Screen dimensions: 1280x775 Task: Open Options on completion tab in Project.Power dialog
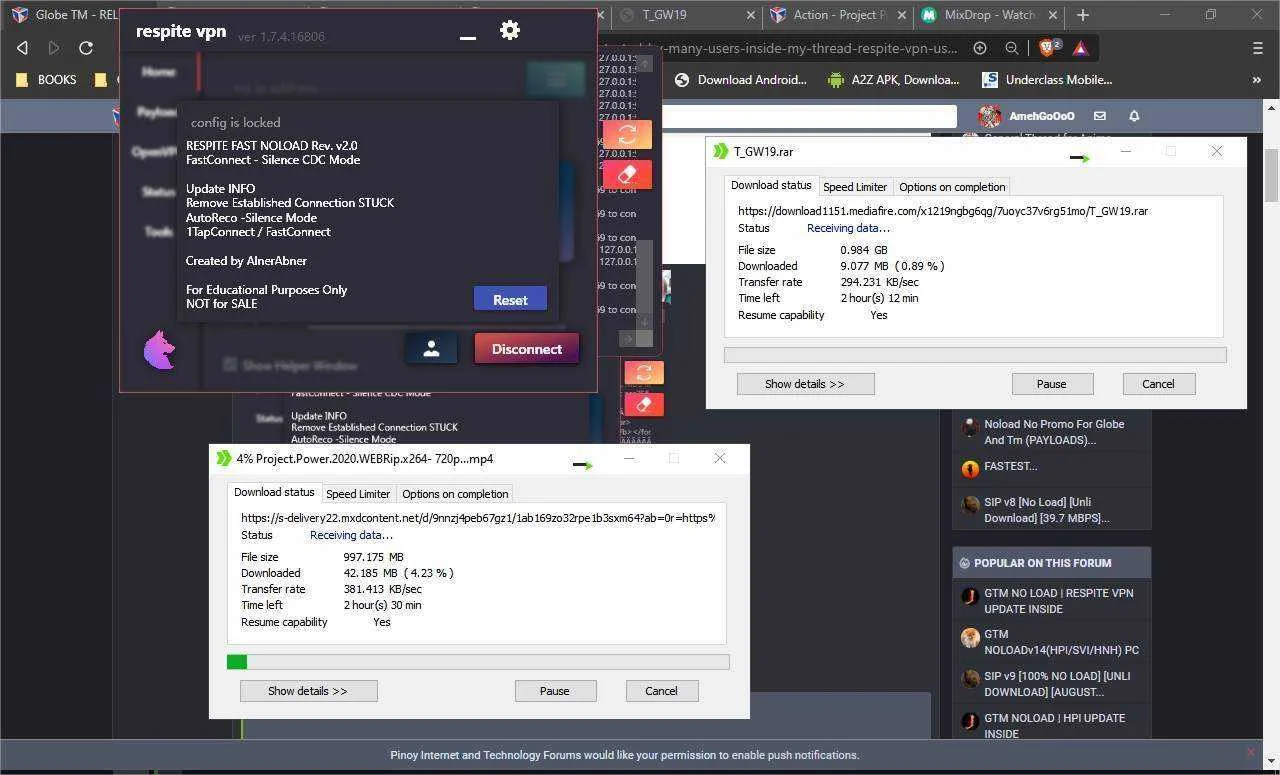[455, 494]
